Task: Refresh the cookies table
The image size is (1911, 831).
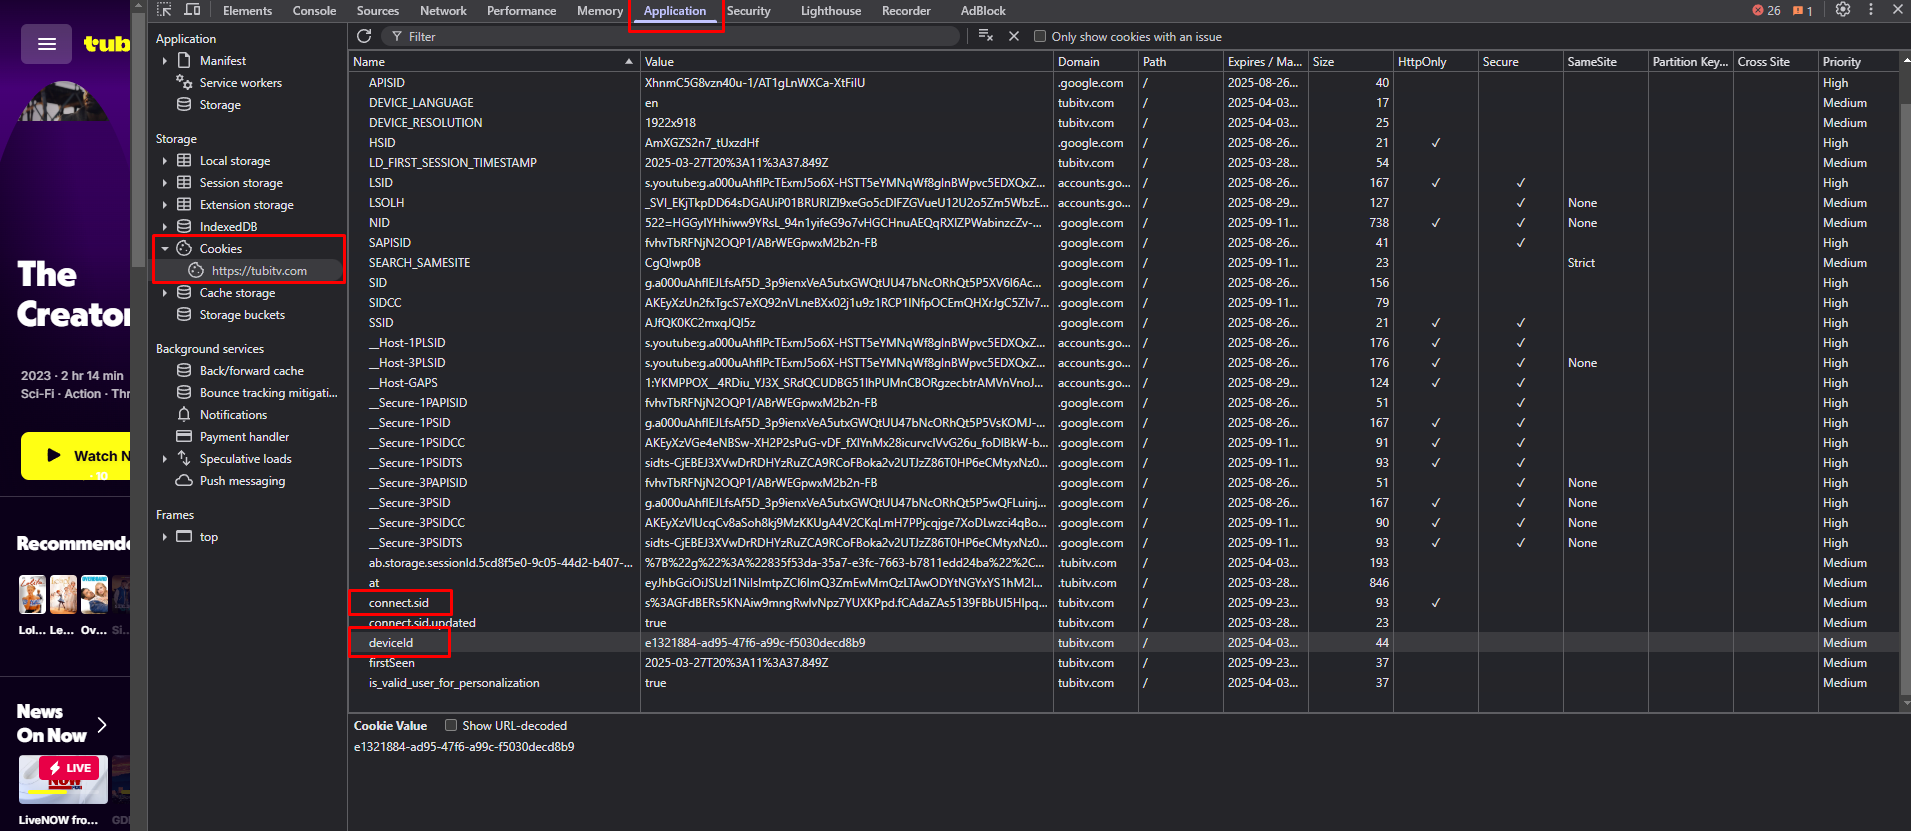Action: pyautogui.click(x=364, y=36)
